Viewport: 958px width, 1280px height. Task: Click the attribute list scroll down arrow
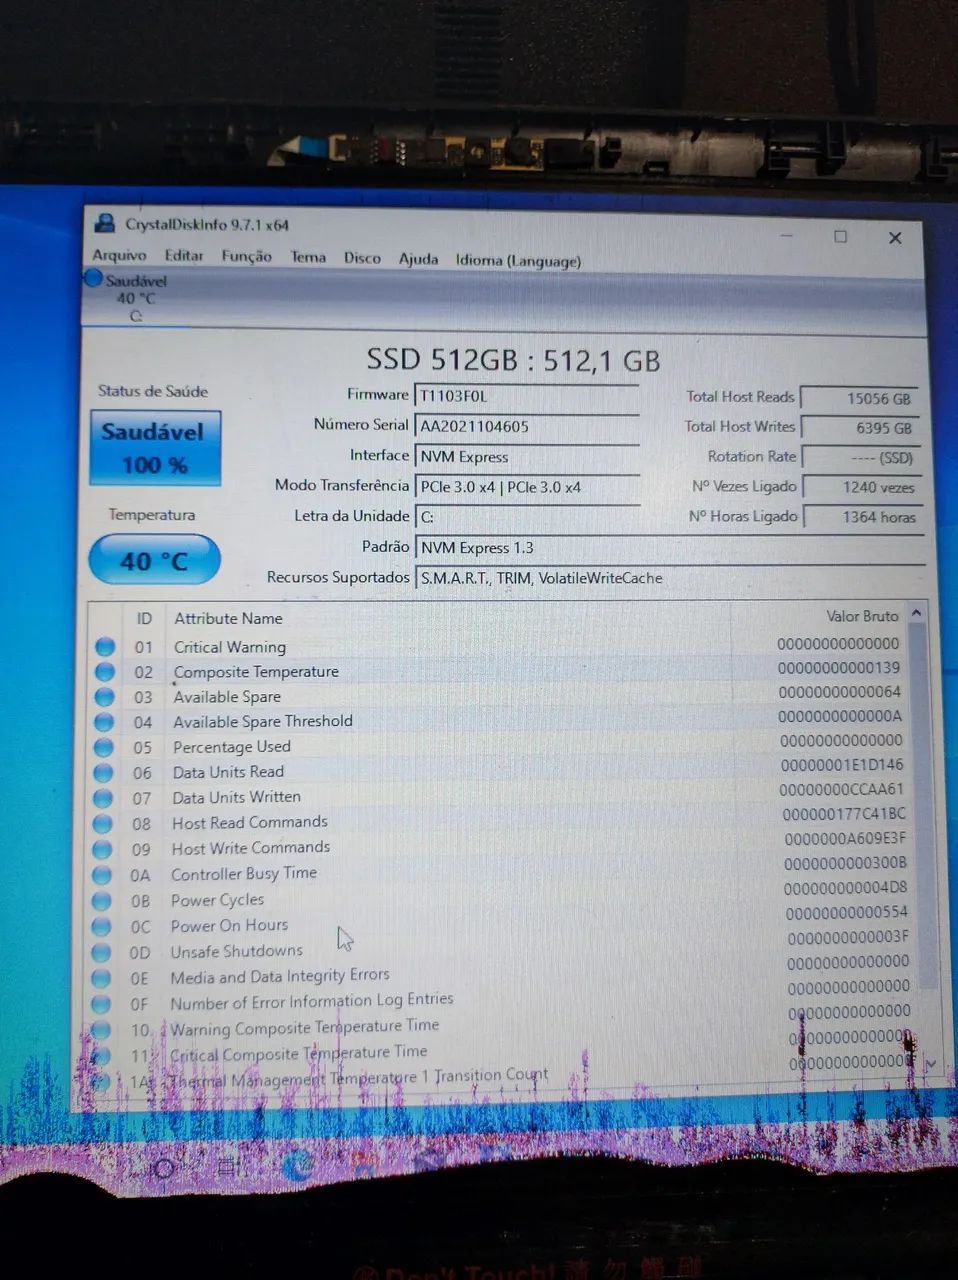point(931,1064)
